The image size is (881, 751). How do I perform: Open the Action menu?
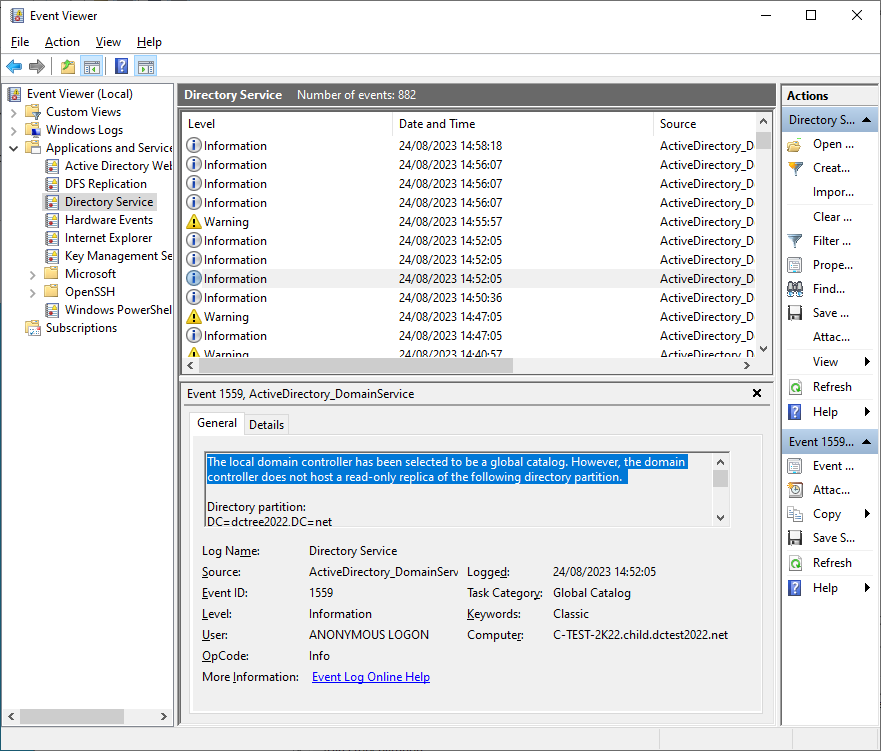(62, 42)
